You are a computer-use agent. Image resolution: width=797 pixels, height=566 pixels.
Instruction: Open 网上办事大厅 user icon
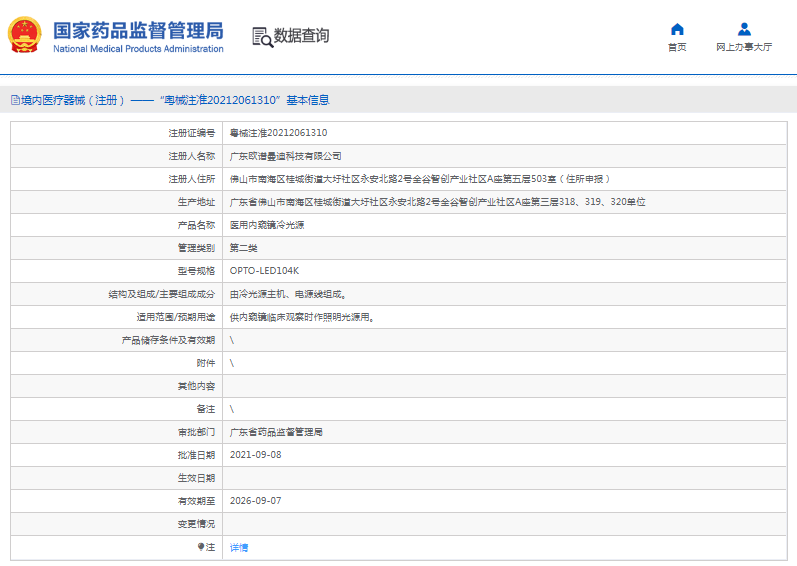pos(744,29)
